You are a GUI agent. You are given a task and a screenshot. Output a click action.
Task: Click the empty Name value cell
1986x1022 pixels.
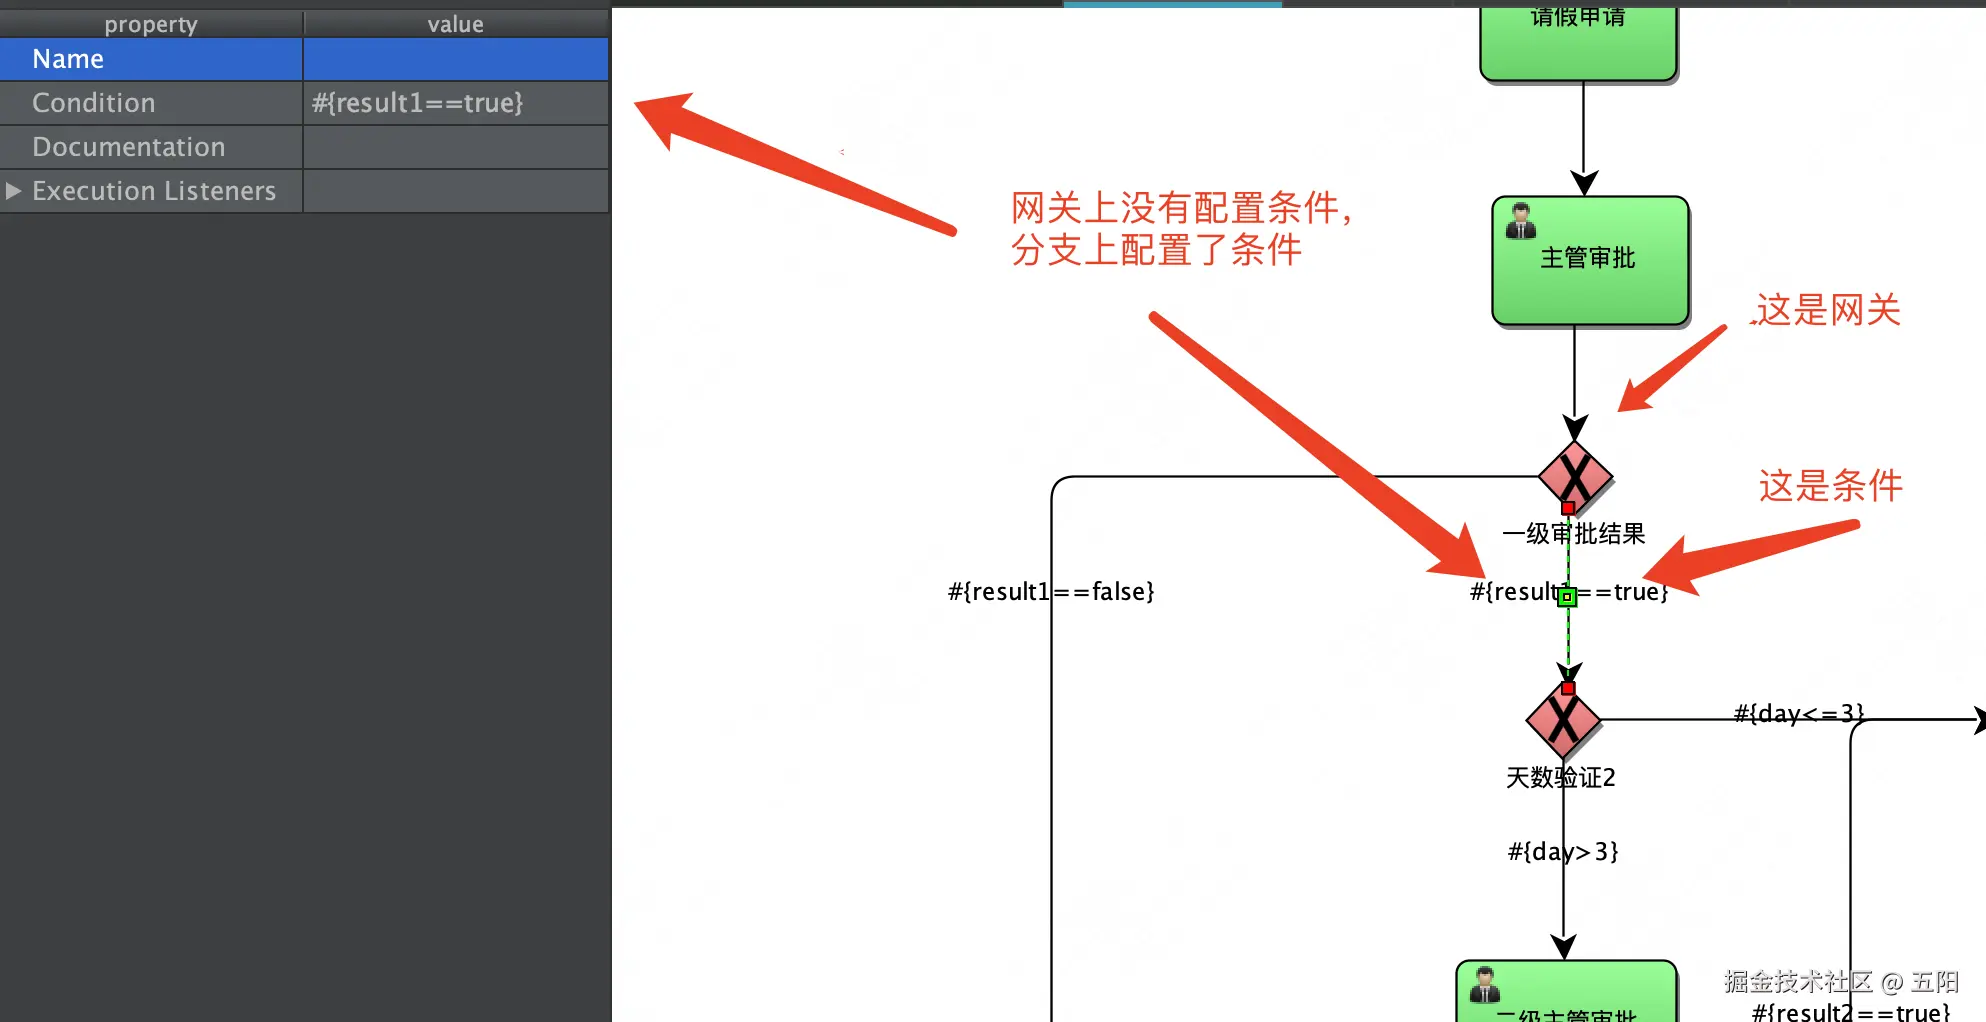coord(456,59)
